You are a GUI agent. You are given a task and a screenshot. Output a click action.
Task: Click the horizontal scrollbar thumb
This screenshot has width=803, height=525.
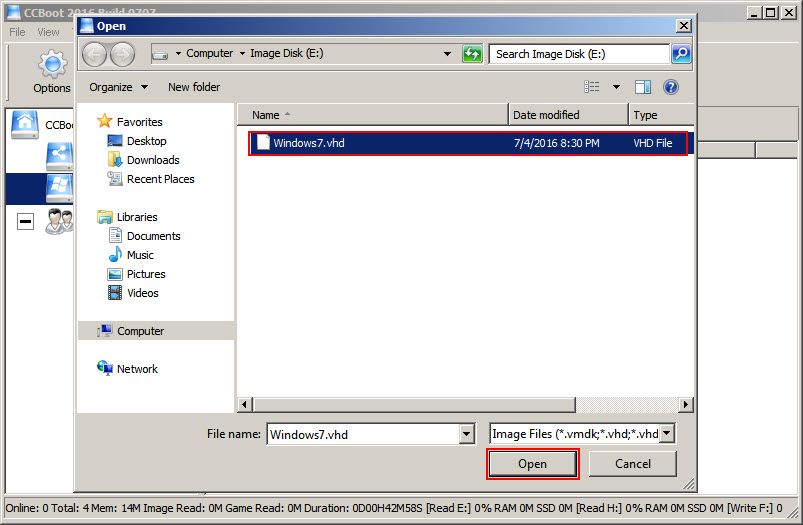[414, 405]
